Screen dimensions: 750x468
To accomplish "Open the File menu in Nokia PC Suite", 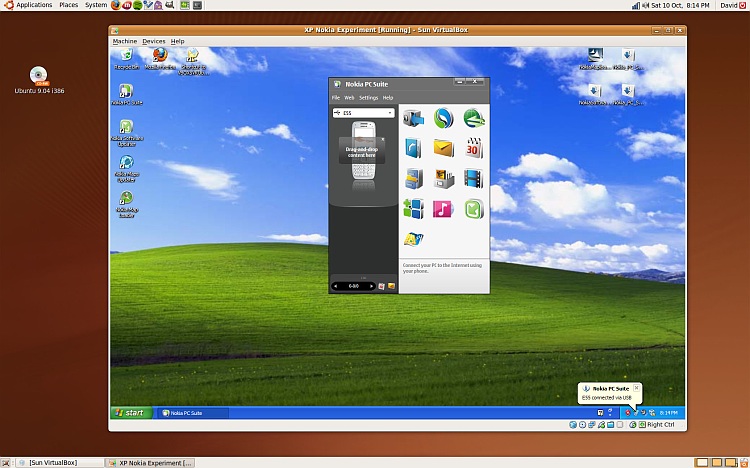I will click(336, 98).
